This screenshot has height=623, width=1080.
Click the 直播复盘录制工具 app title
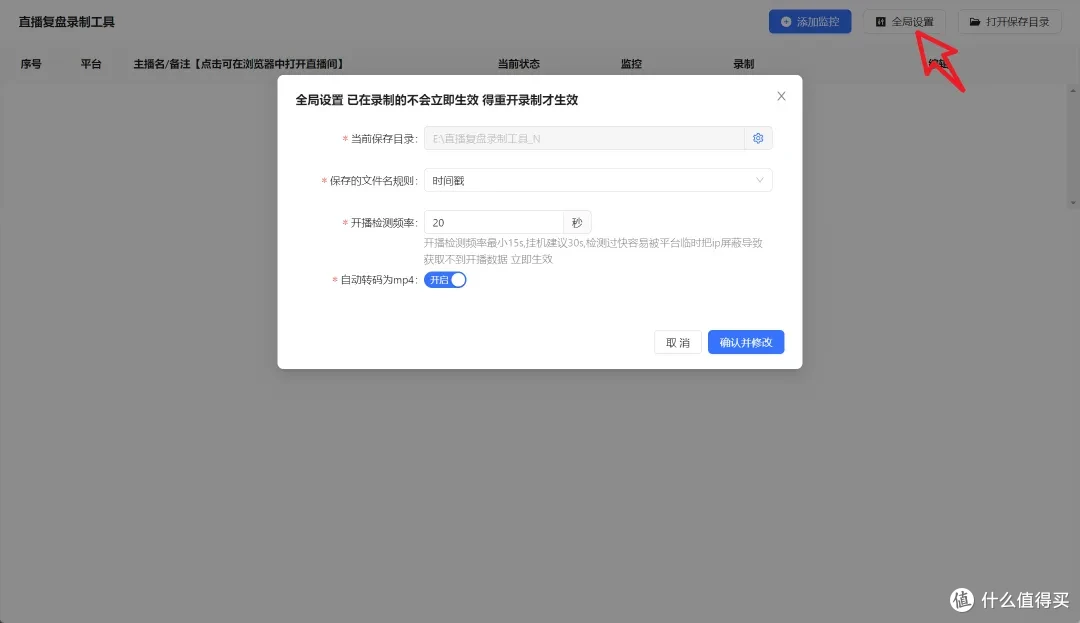pos(67,22)
